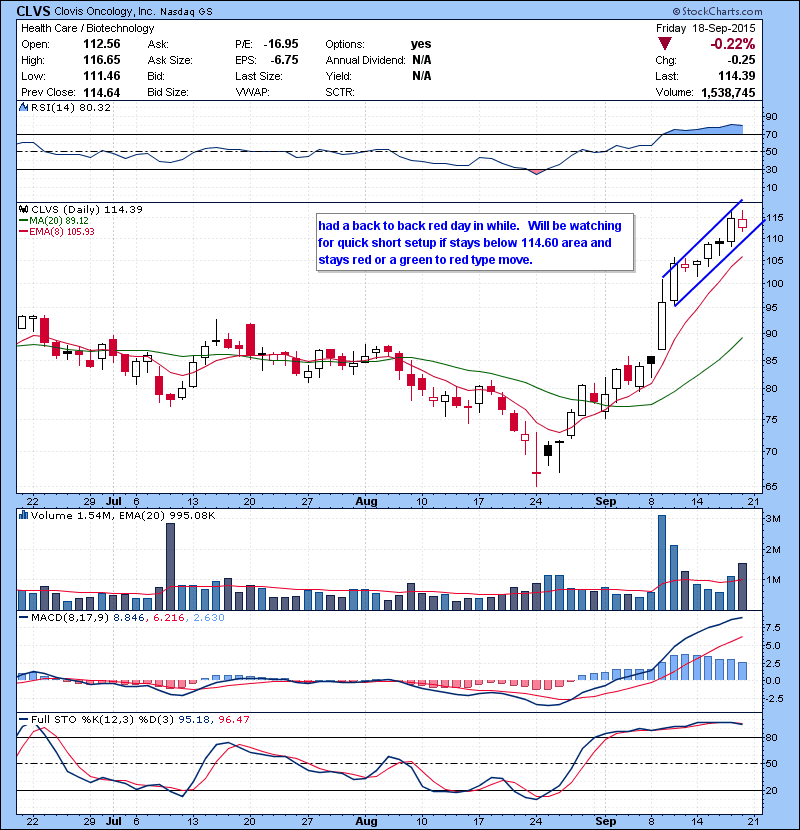Click the 80 level on the Stochastic axis
The height and width of the screenshot is (830, 800).
[772, 738]
